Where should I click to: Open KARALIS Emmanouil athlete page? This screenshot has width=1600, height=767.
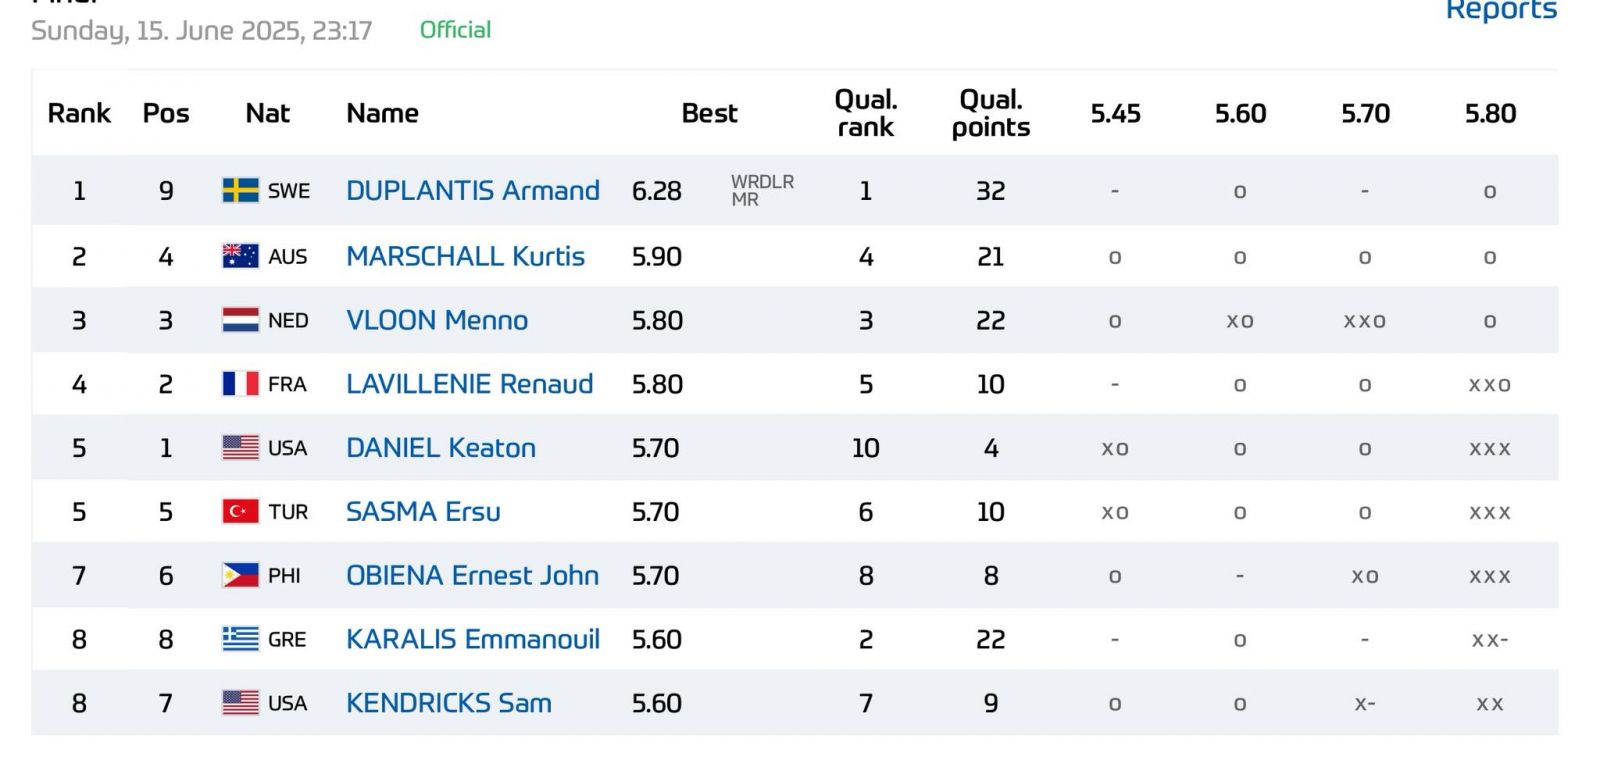click(x=473, y=639)
